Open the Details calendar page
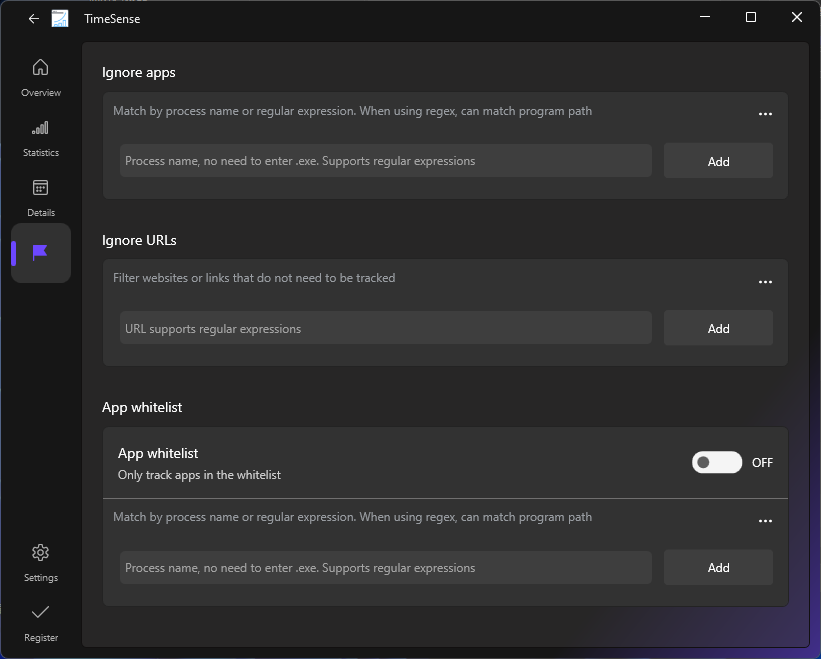The height and width of the screenshot is (659, 821). (41, 198)
